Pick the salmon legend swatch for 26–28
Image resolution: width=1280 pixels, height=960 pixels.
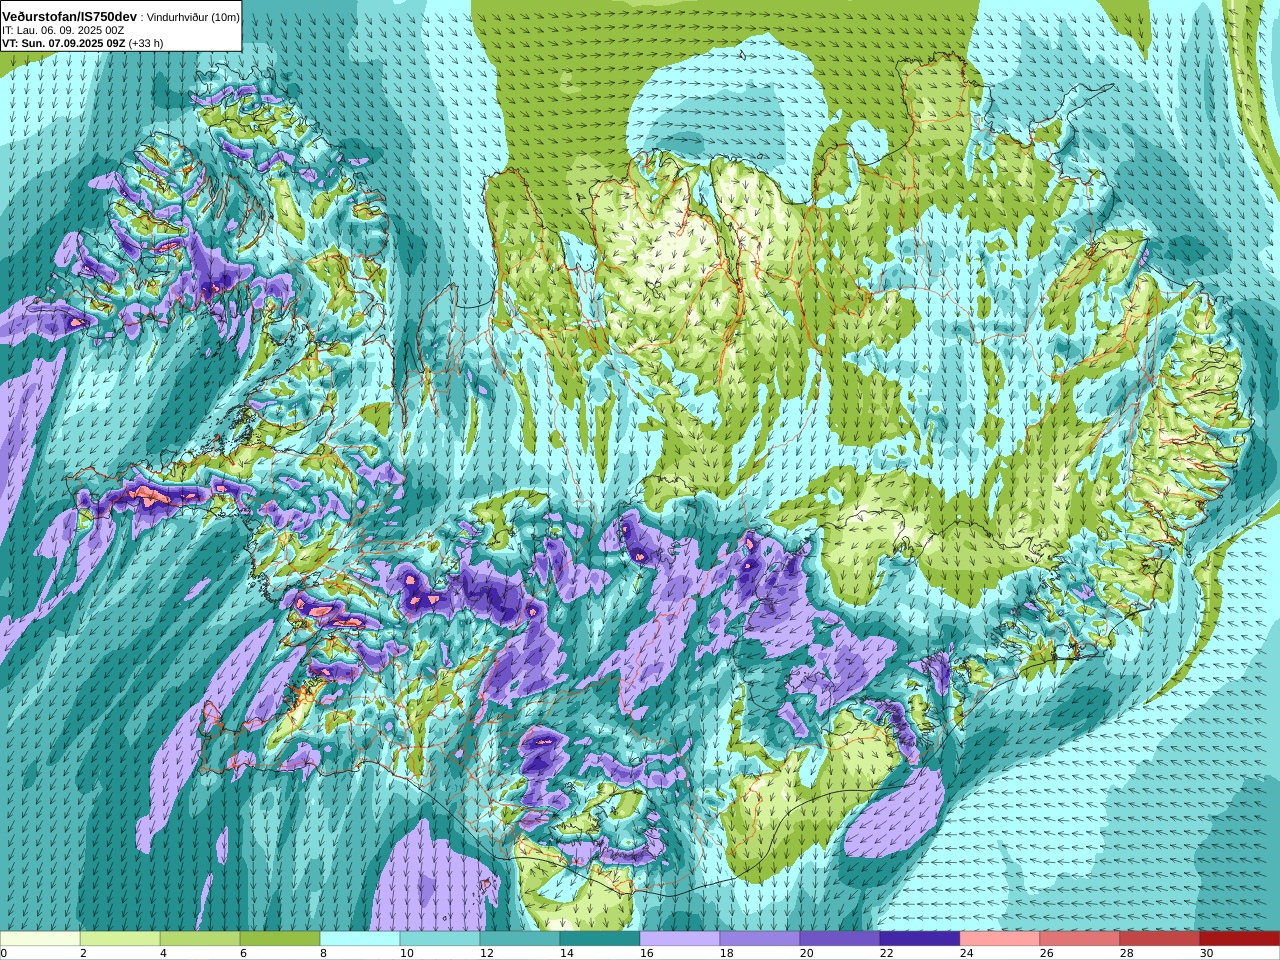1080,939
